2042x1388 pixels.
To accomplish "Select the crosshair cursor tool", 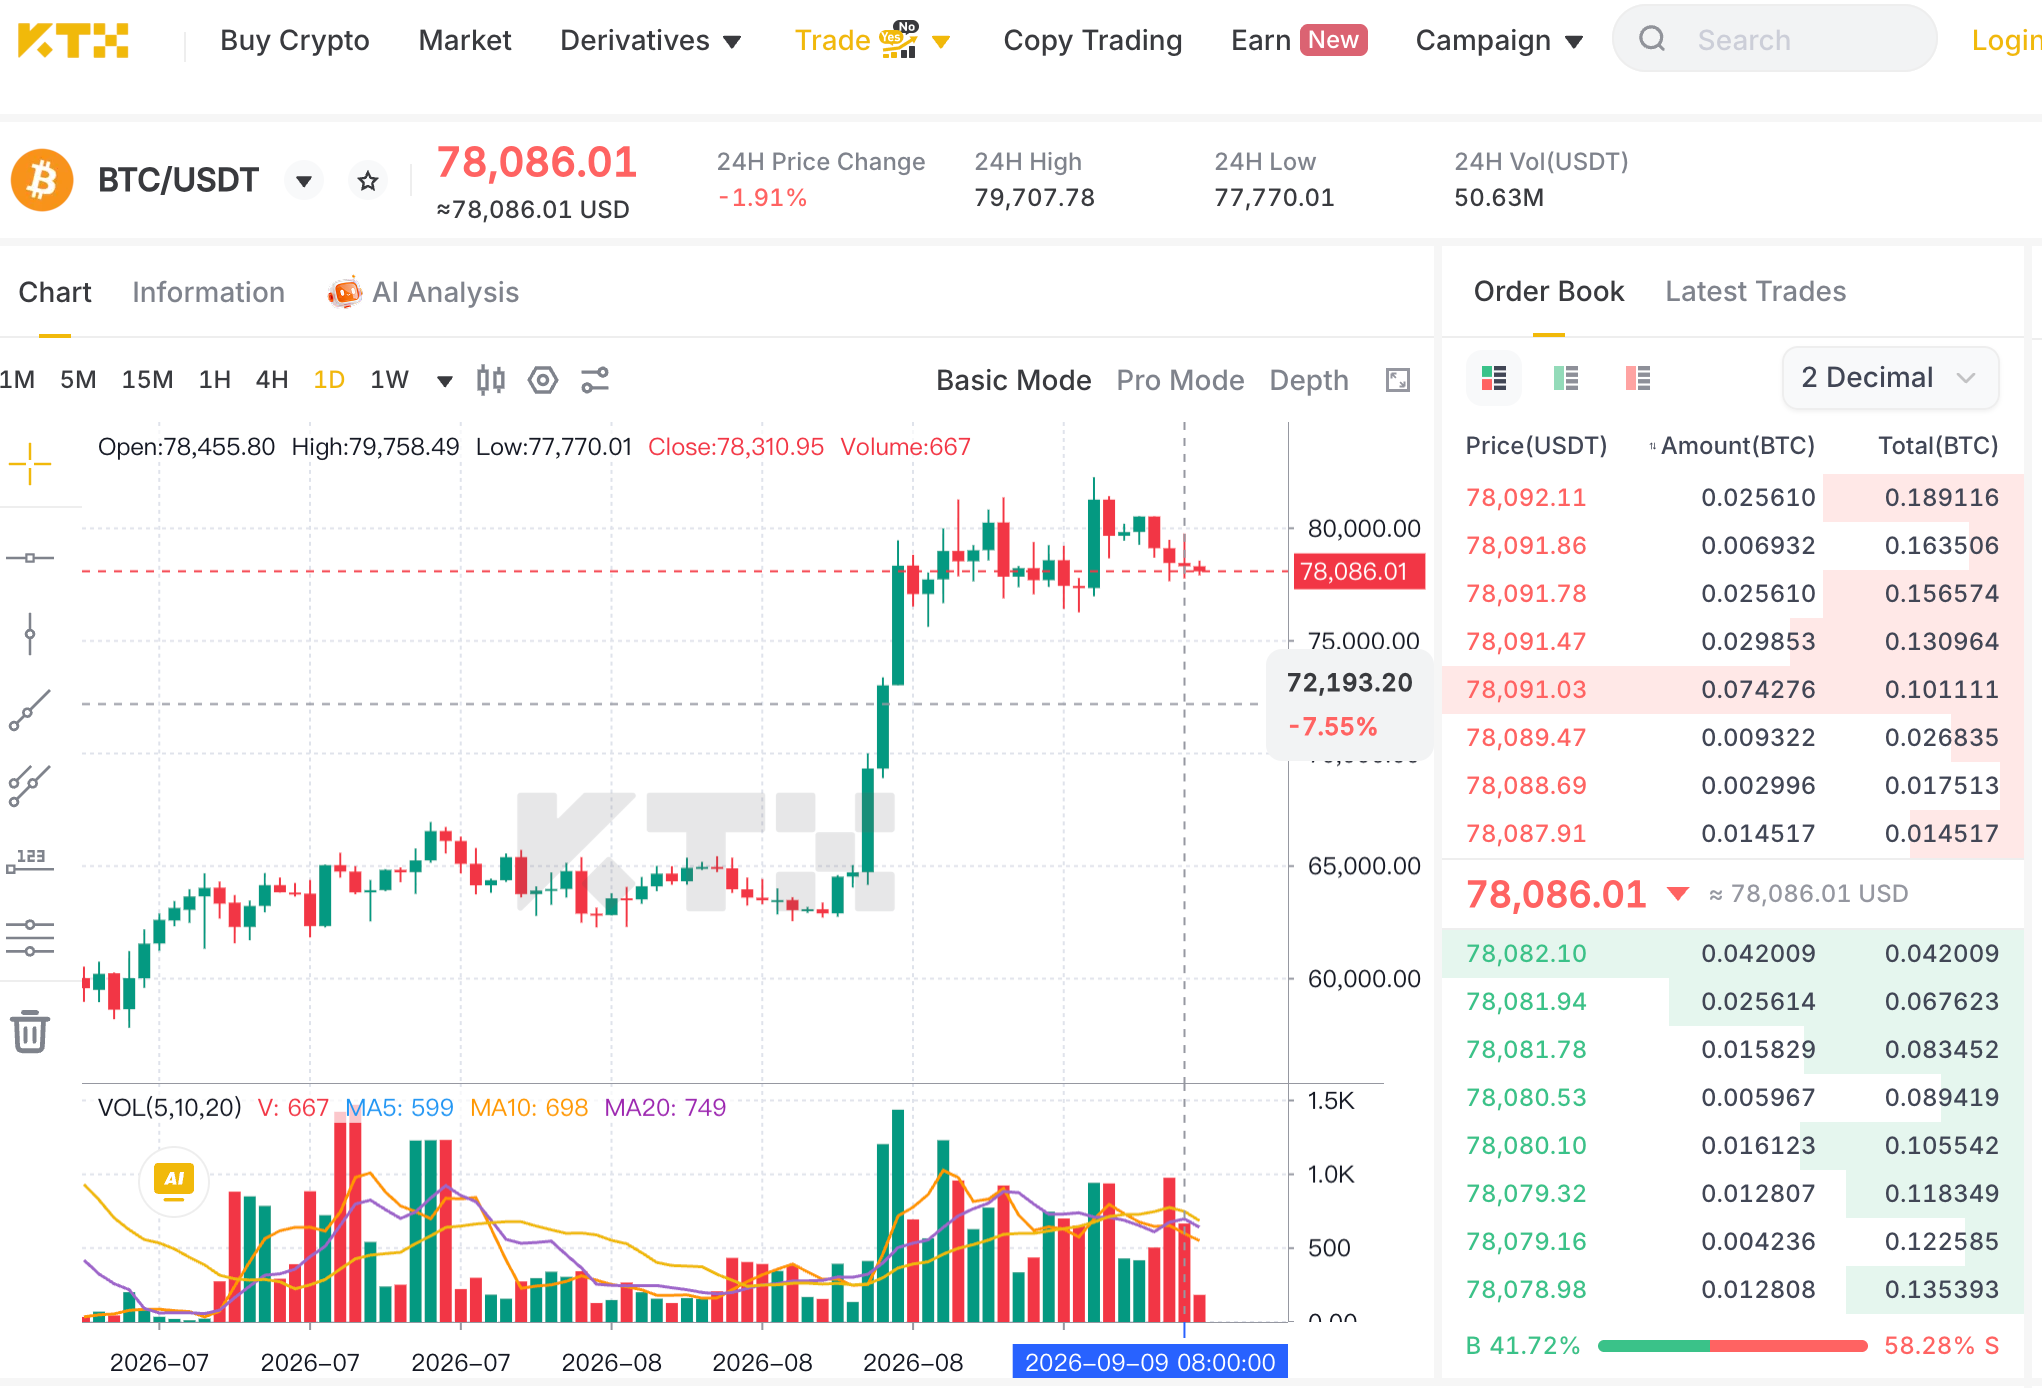I will pos(30,464).
